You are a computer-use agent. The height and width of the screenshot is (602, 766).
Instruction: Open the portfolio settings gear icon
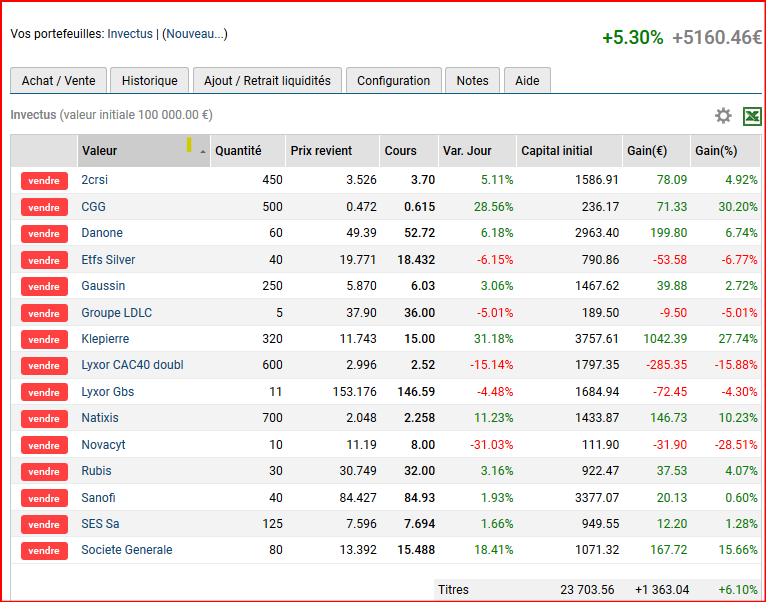[x=723, y=116]
